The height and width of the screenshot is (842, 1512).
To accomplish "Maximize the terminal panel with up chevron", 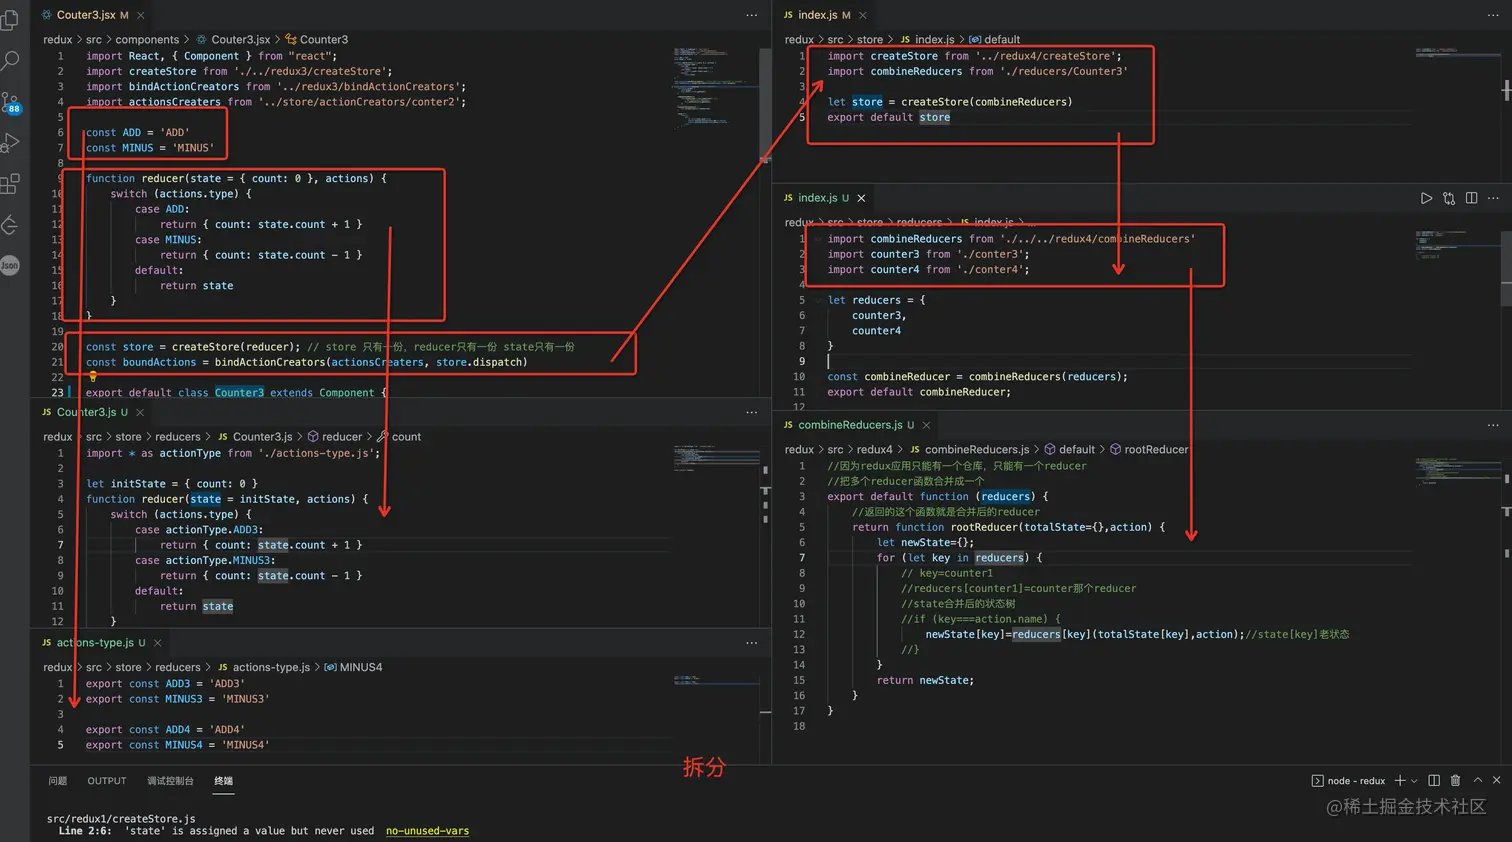I will click(1477, 780).
